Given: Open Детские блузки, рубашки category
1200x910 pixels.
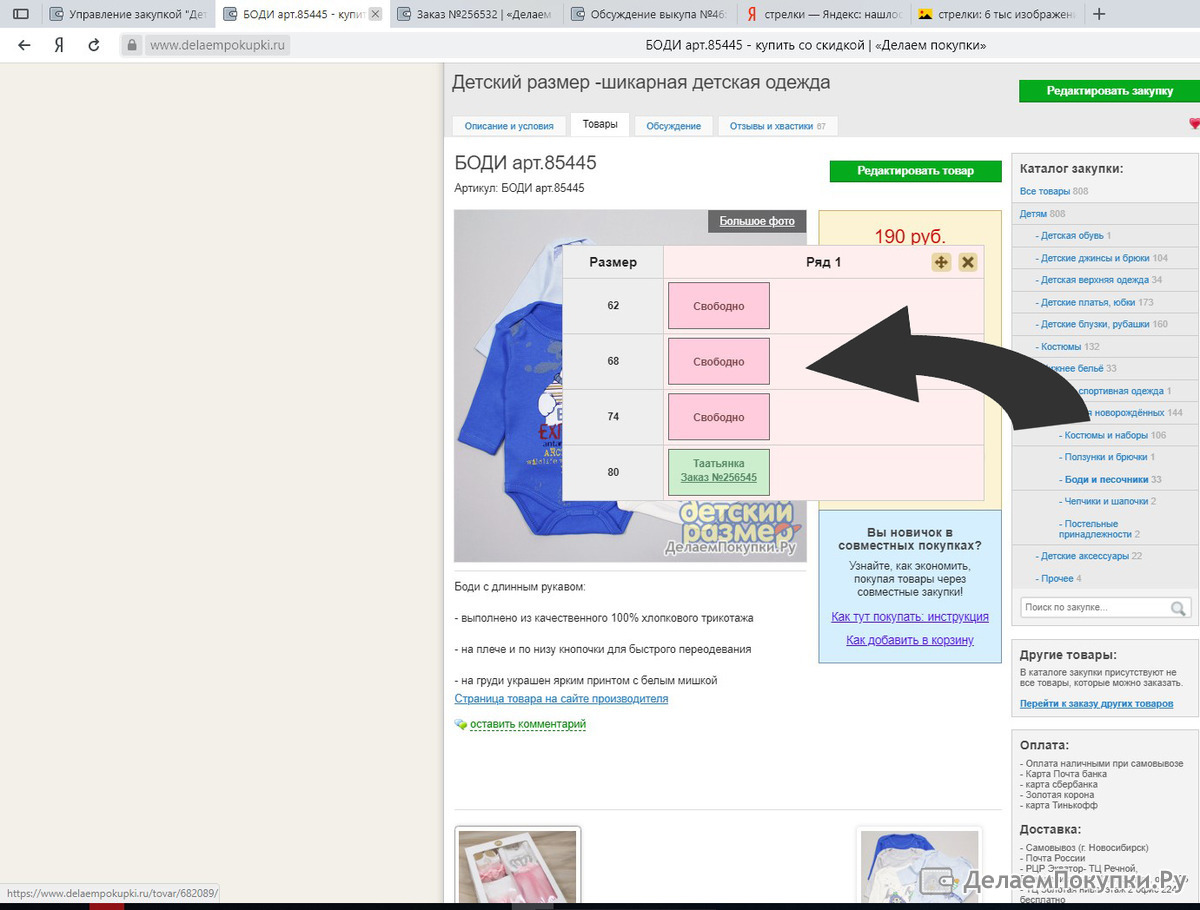Looking at the screenshot, I should (1095, 324).
